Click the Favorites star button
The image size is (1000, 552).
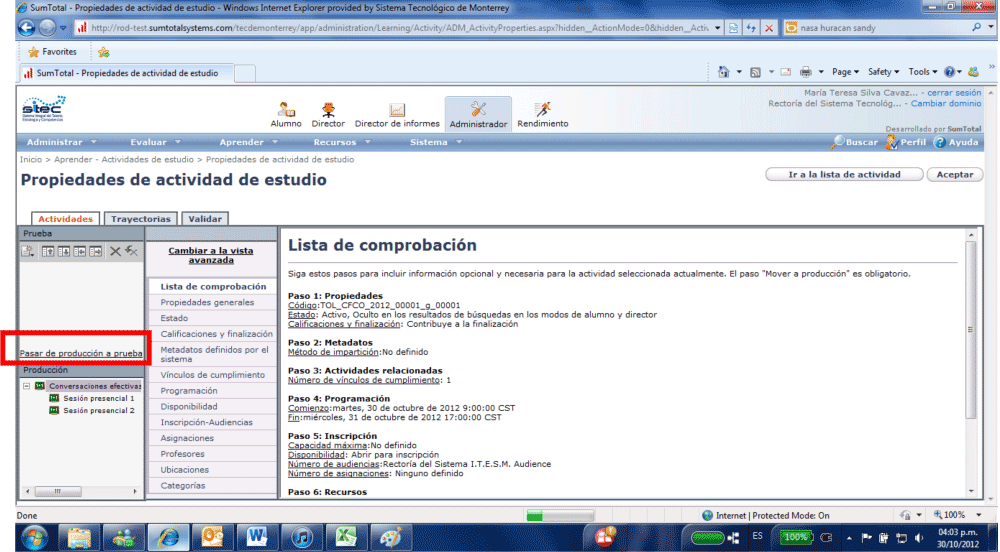coord(52,52)
